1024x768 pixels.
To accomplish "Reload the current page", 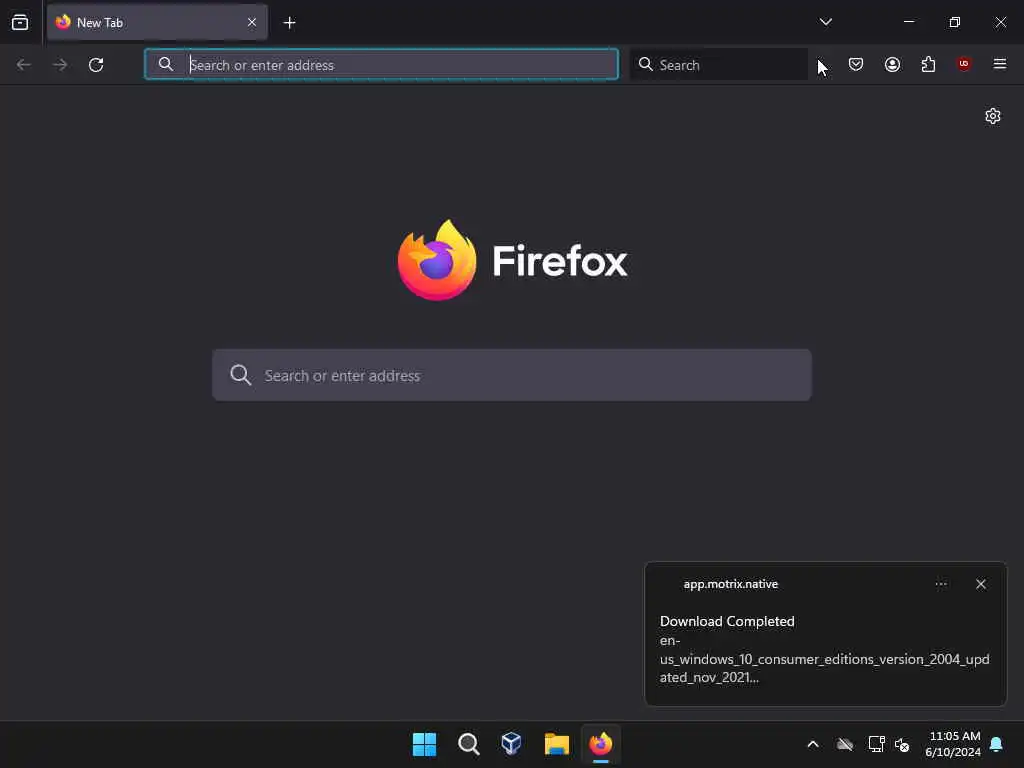I will point(96,65).
